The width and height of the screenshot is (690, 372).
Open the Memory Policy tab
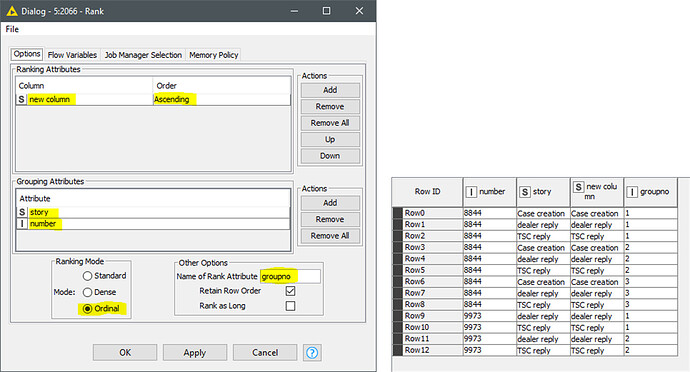213,55
